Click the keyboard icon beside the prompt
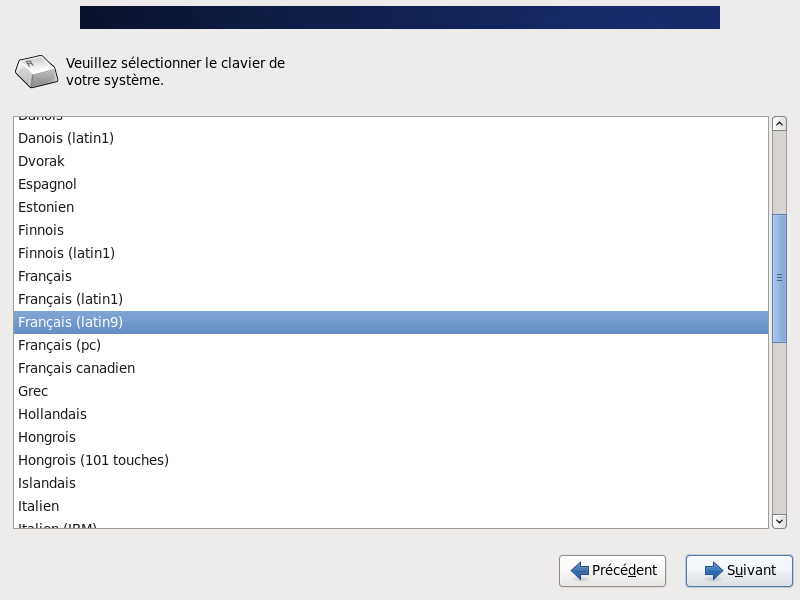 pos(35,72)
